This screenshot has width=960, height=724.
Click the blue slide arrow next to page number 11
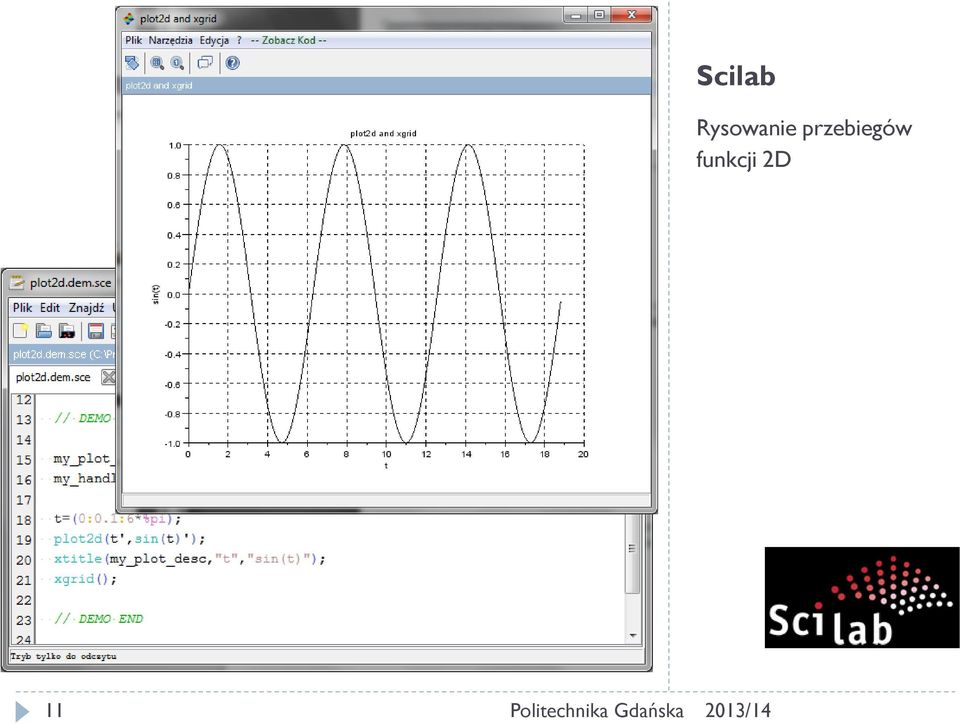[x=22, y=711]
